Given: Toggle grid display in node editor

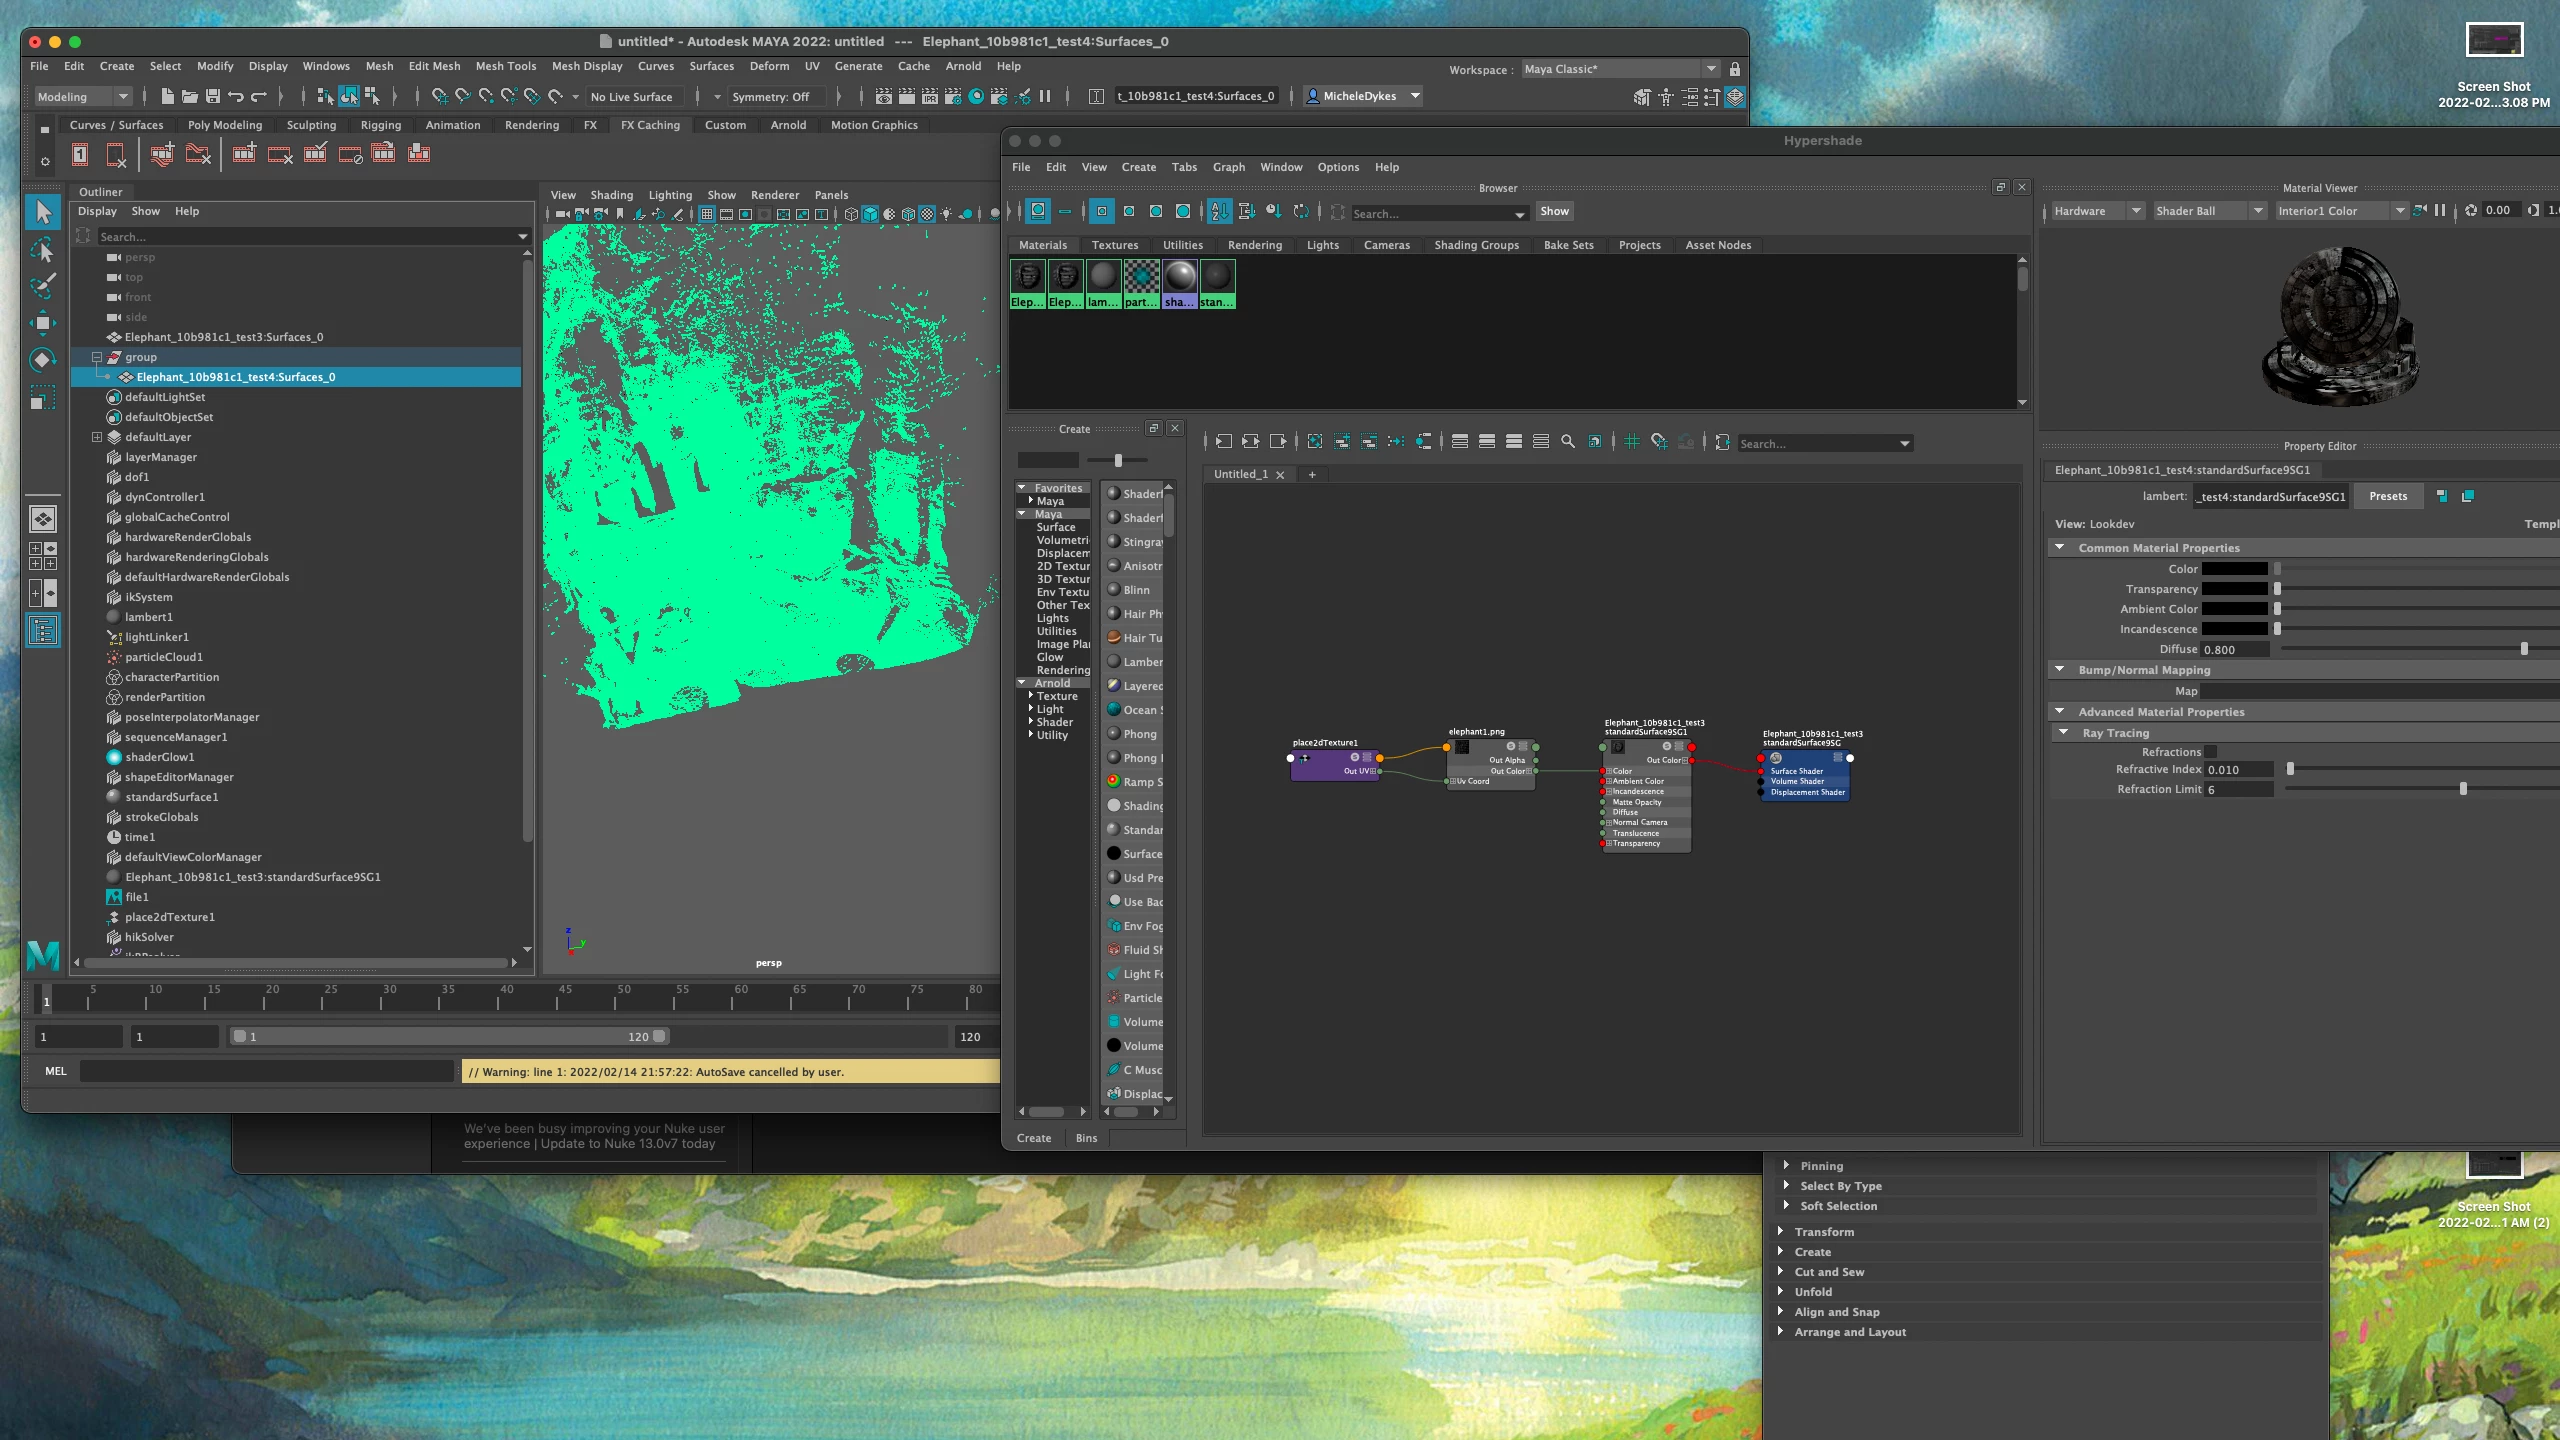Looking at the screenshot, I should [x=1632, y=441].
